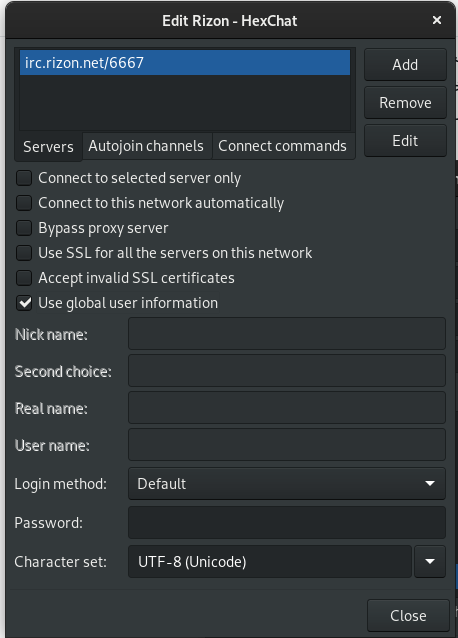Select irc.rizon.net/6667 in the server list
The width and height of the screenshot is (458, 638).
click(185, 63)
